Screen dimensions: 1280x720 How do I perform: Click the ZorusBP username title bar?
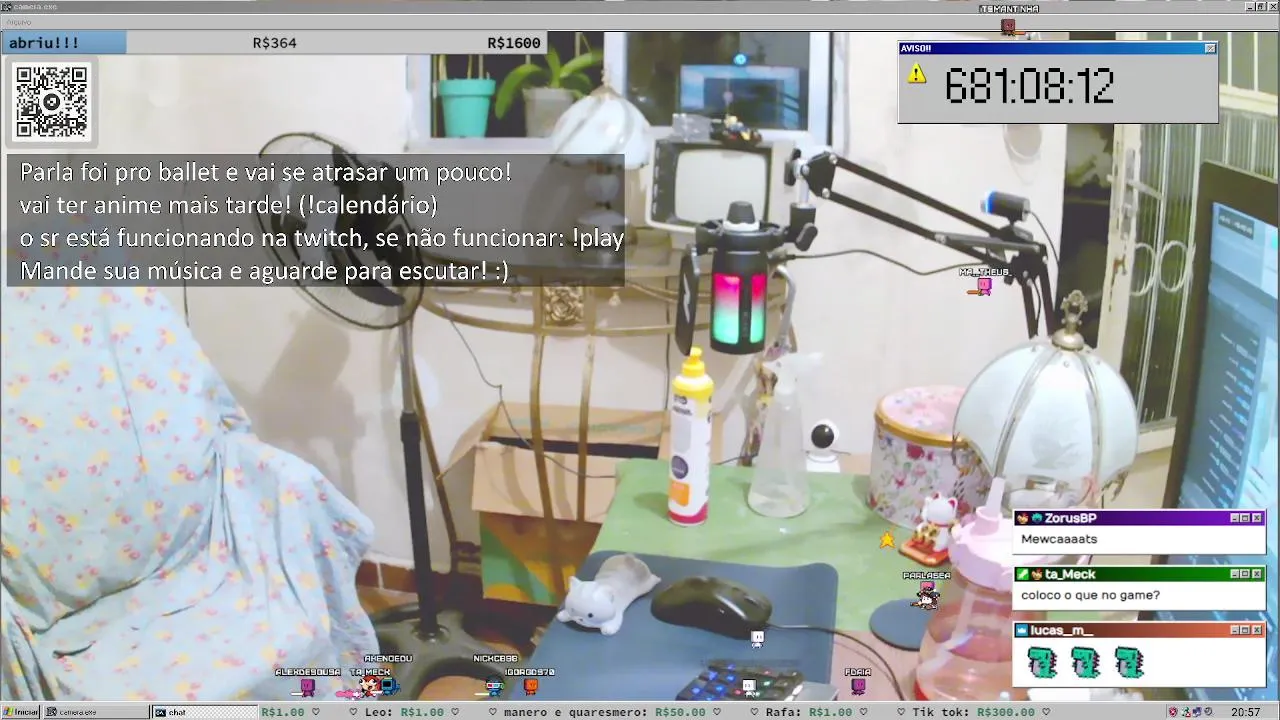[1140, 518]
